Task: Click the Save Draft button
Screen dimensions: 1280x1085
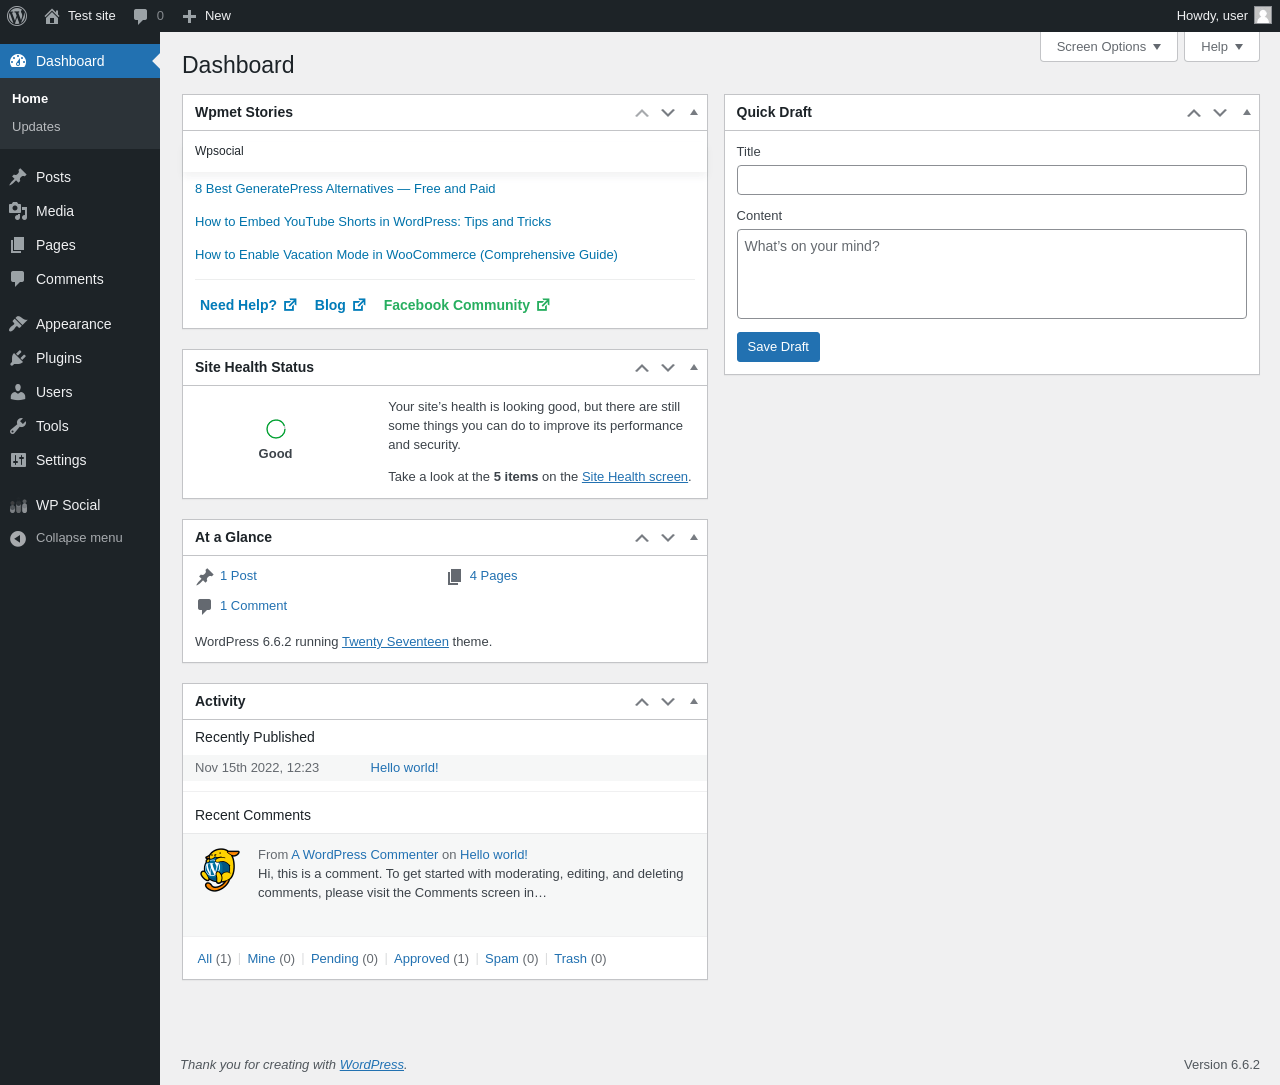Action: click(x=778, y=347)
